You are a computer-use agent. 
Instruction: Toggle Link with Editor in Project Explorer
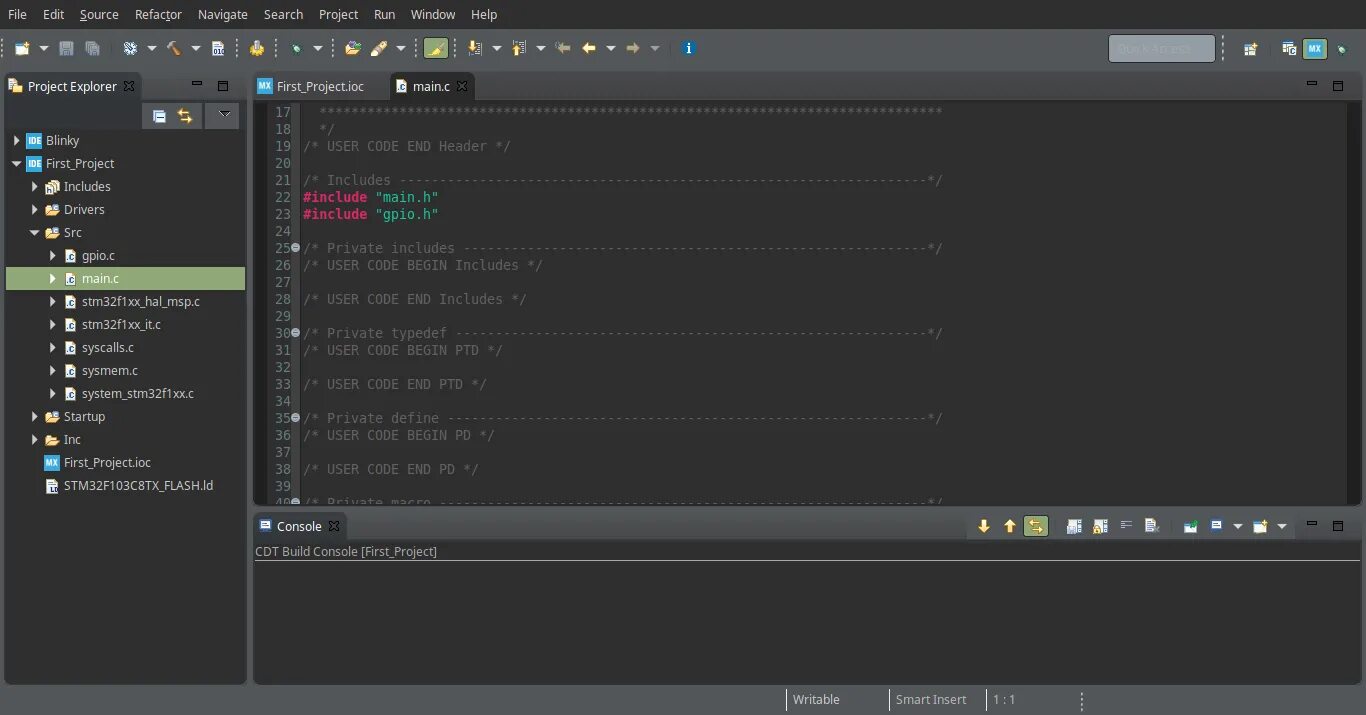185,116
